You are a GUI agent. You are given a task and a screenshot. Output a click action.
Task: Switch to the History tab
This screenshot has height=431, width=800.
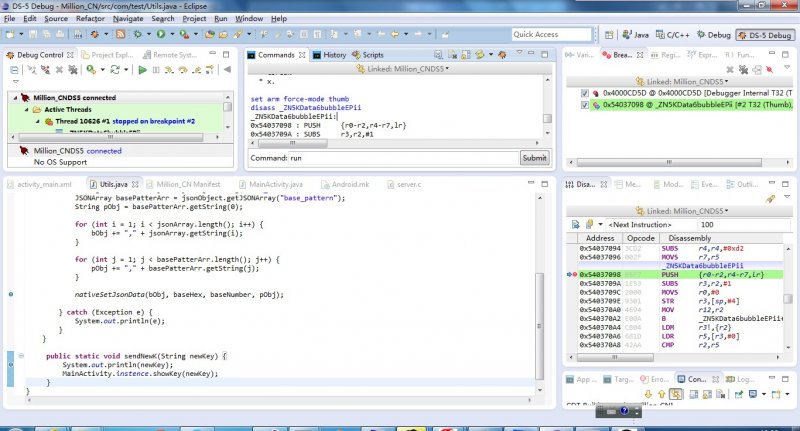[334, 54]
